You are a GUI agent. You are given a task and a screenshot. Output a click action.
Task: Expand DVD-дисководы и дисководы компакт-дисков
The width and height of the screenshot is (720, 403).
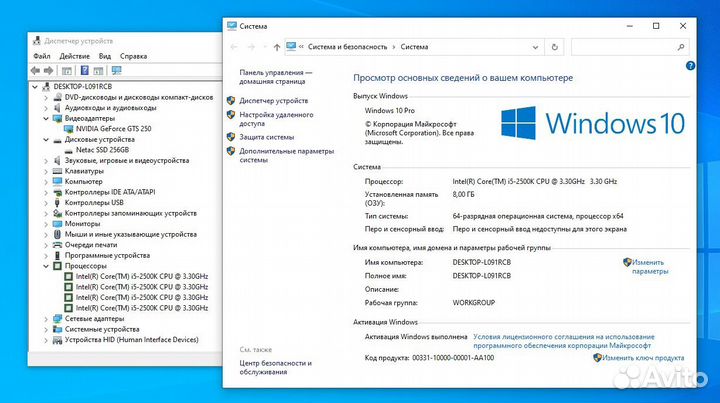[x=46, y=97]
